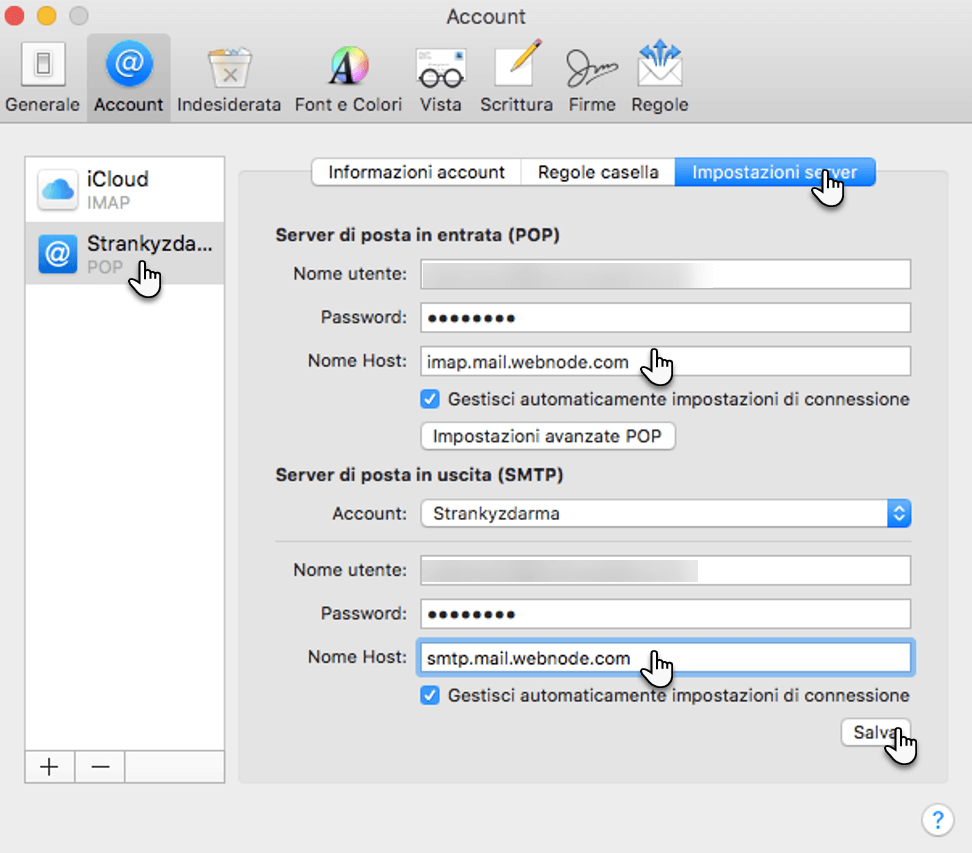Click the SMTP Password field
Viewport: 972px width, 853px height.
665,614
